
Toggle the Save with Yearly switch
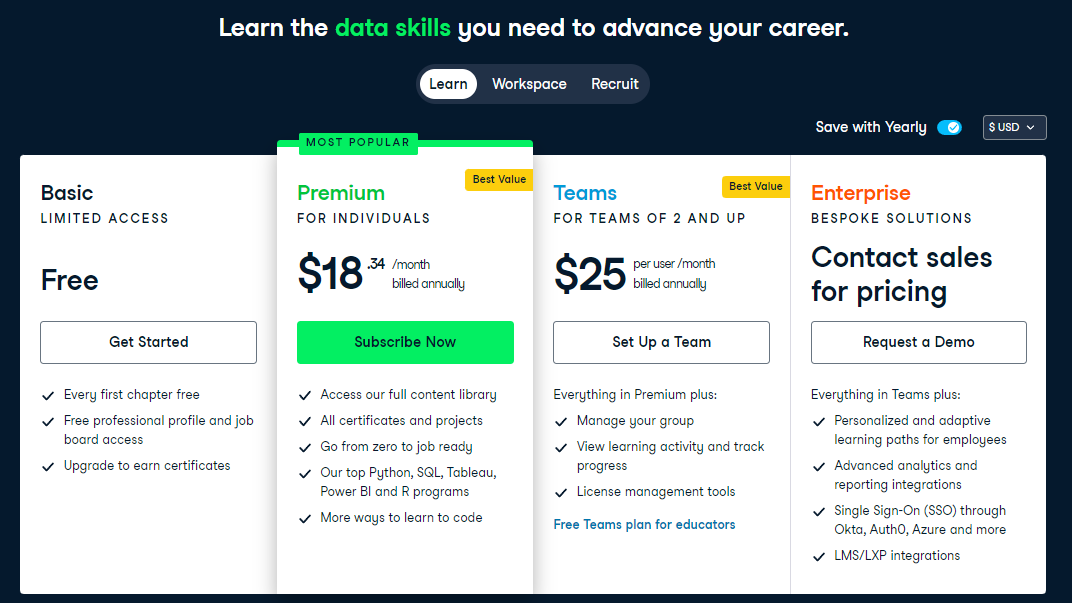pos(949,127)
